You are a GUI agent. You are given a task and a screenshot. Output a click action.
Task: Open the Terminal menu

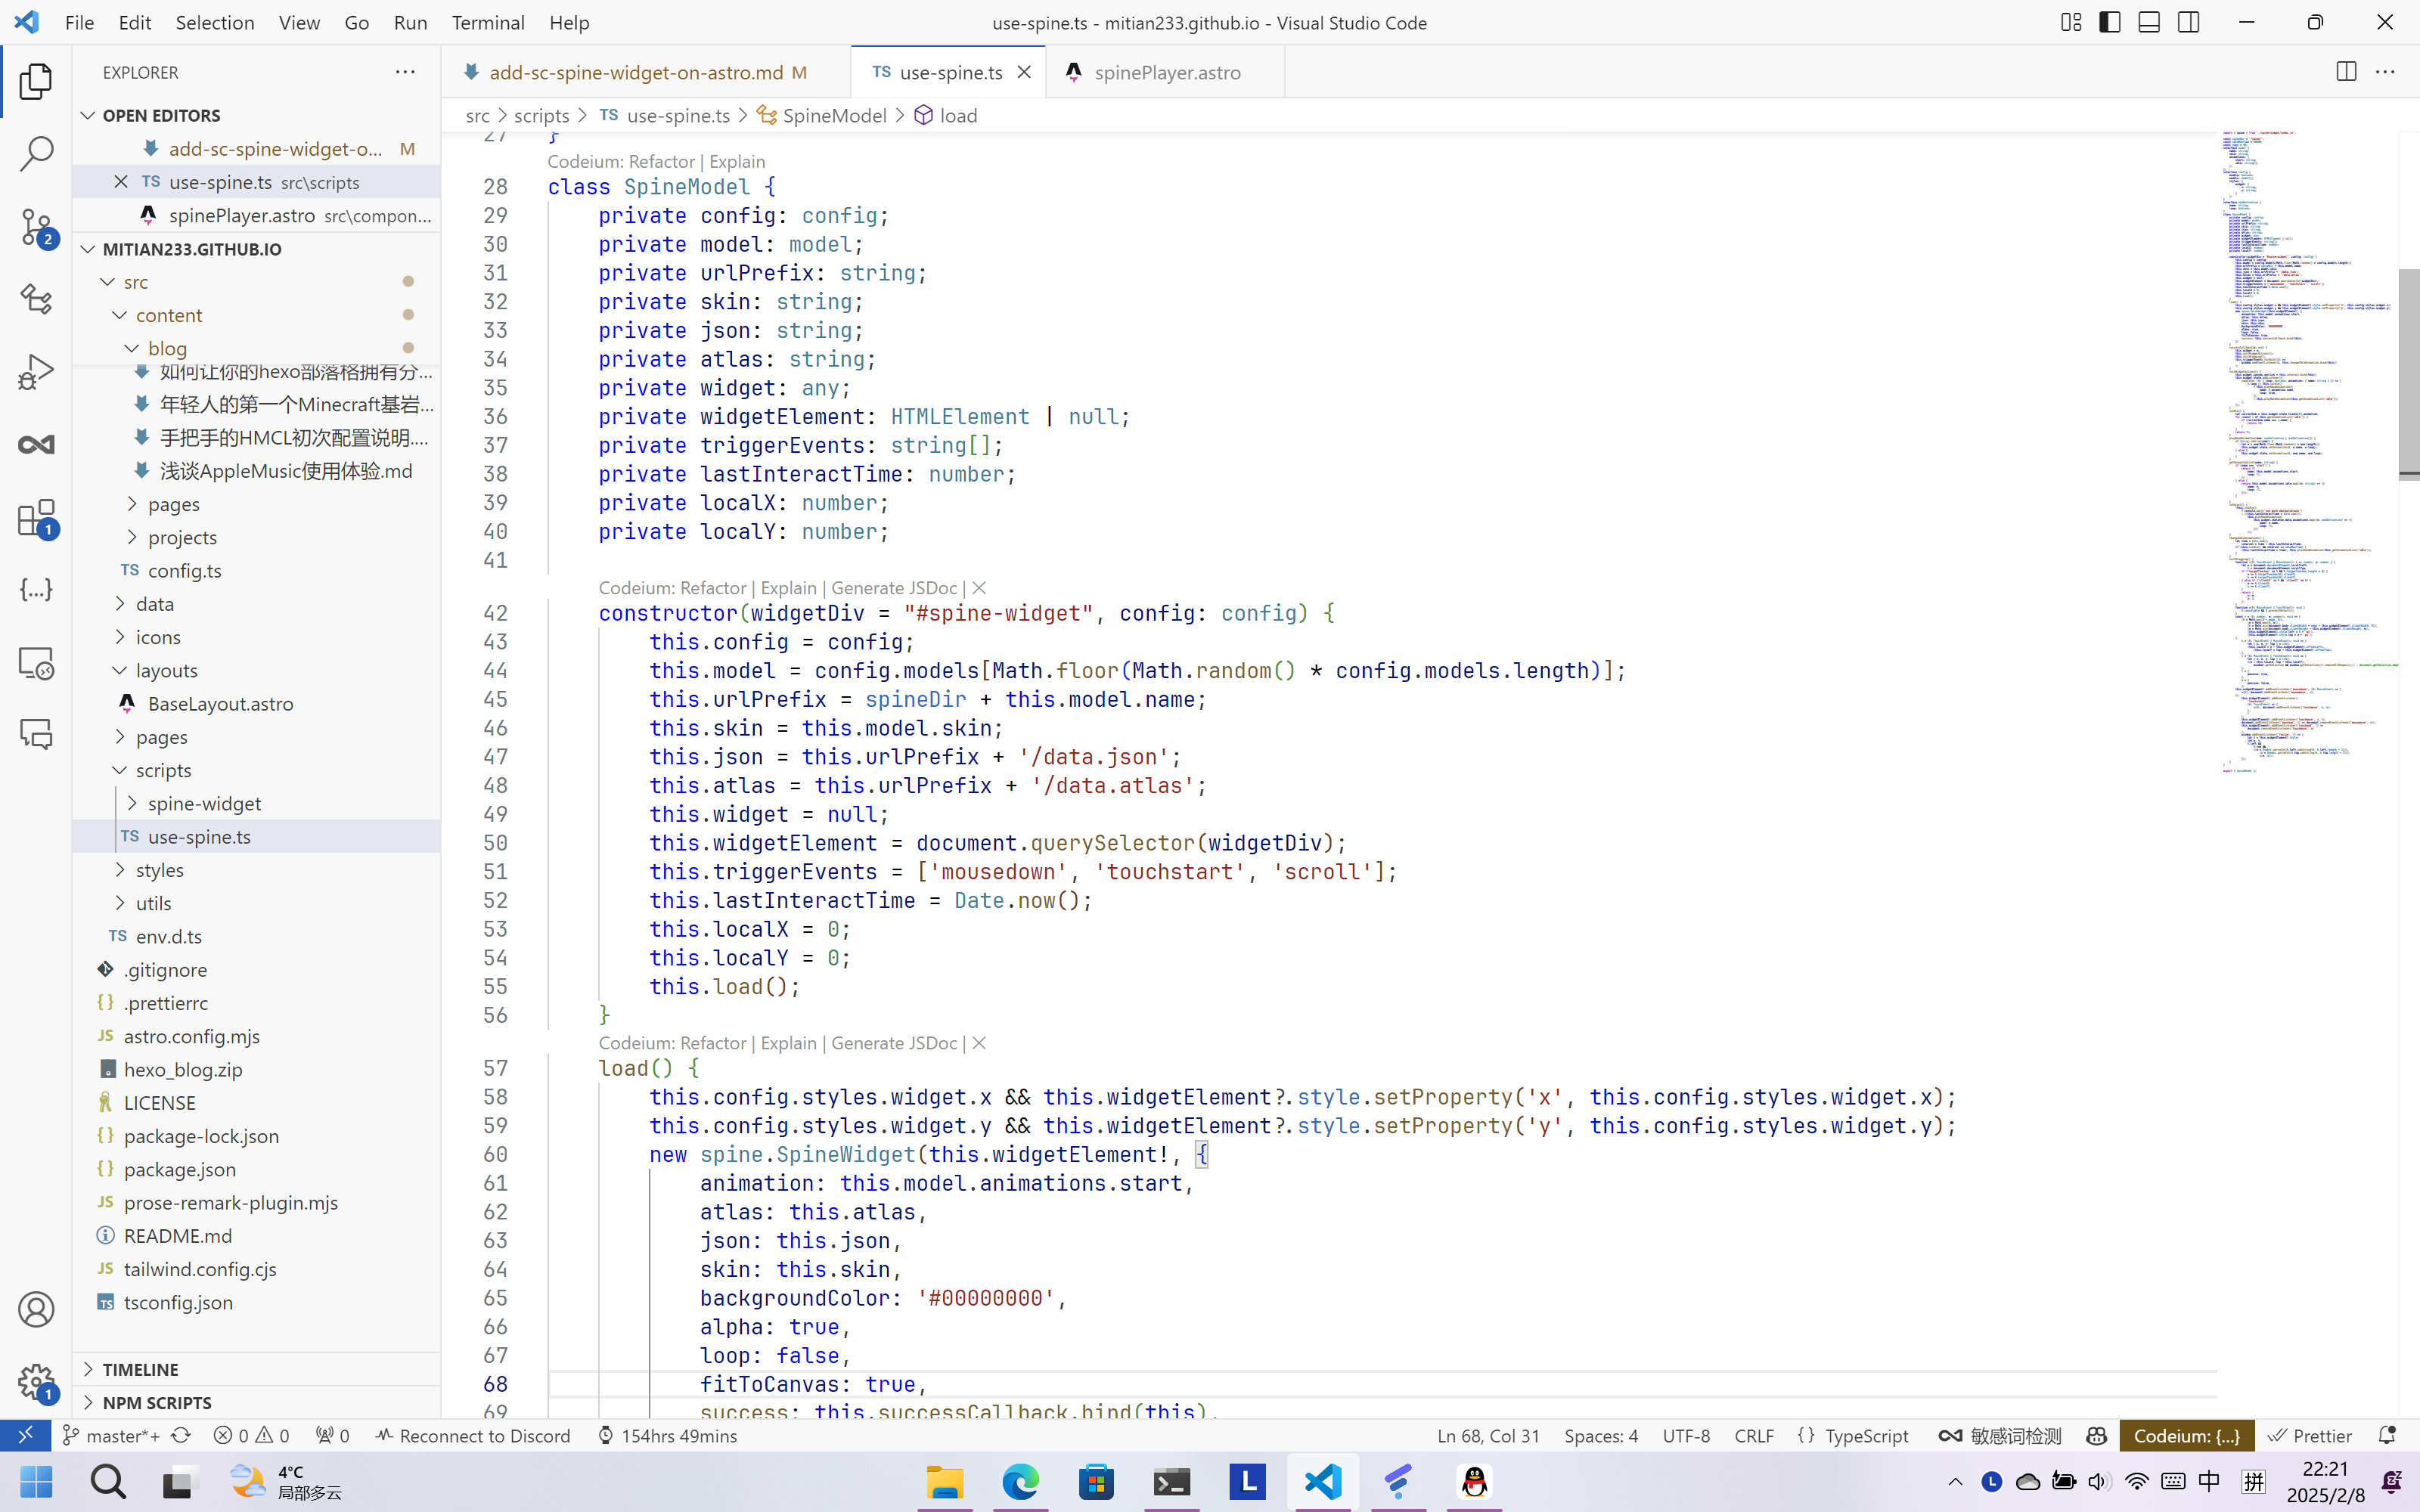click(488, 22)
